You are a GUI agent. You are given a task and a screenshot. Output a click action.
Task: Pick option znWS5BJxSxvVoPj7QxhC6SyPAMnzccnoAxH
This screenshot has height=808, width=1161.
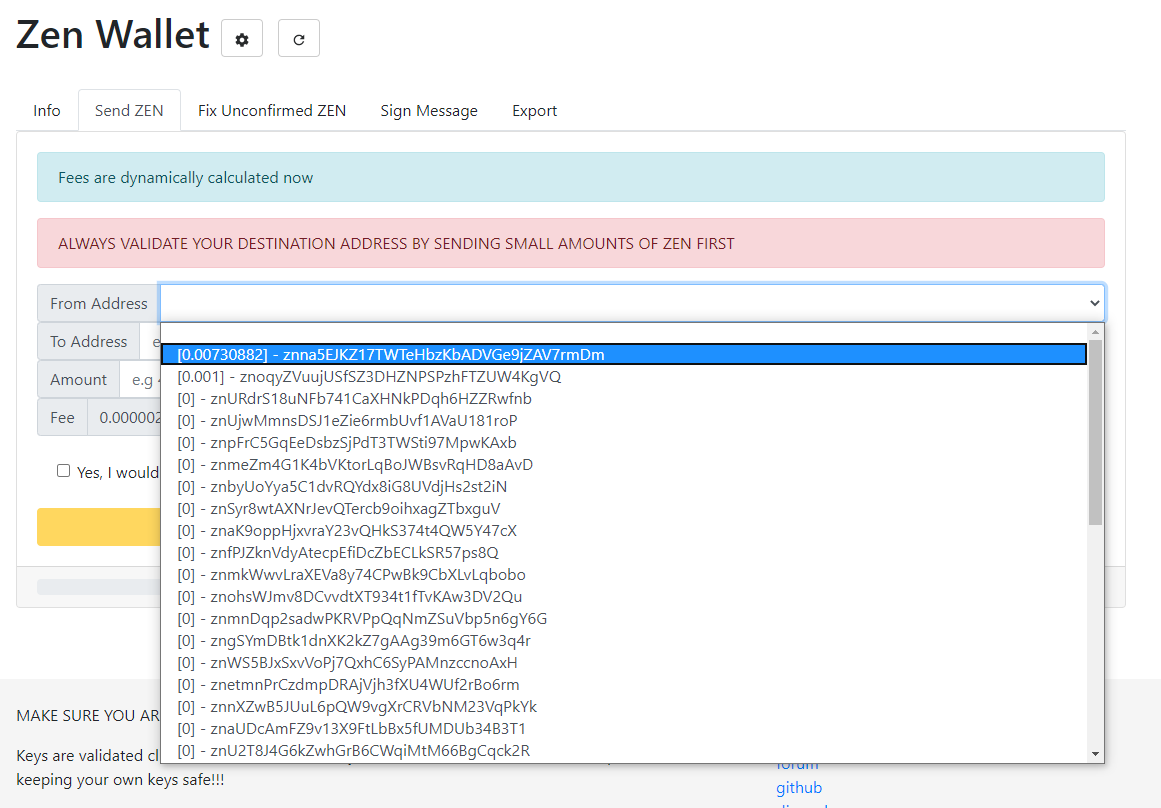click(x=623, y=662)
